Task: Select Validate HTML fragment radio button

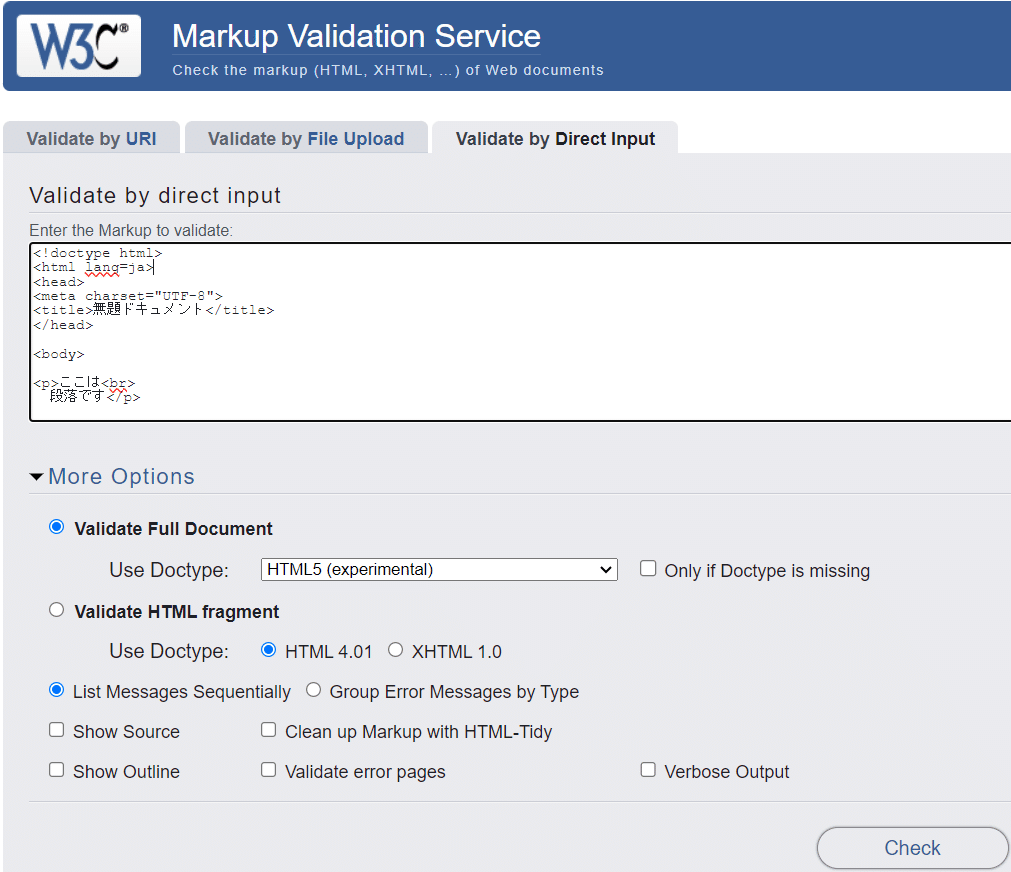Action: 57,609
